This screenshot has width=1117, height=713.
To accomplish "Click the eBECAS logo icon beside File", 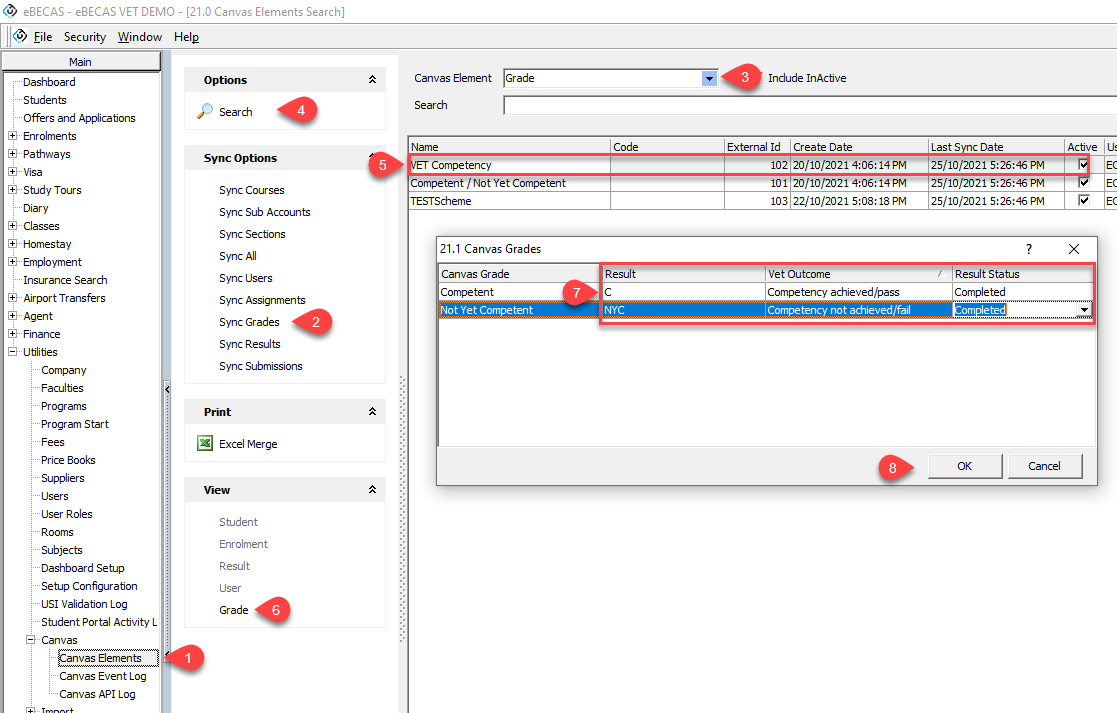I will point(20,36).
